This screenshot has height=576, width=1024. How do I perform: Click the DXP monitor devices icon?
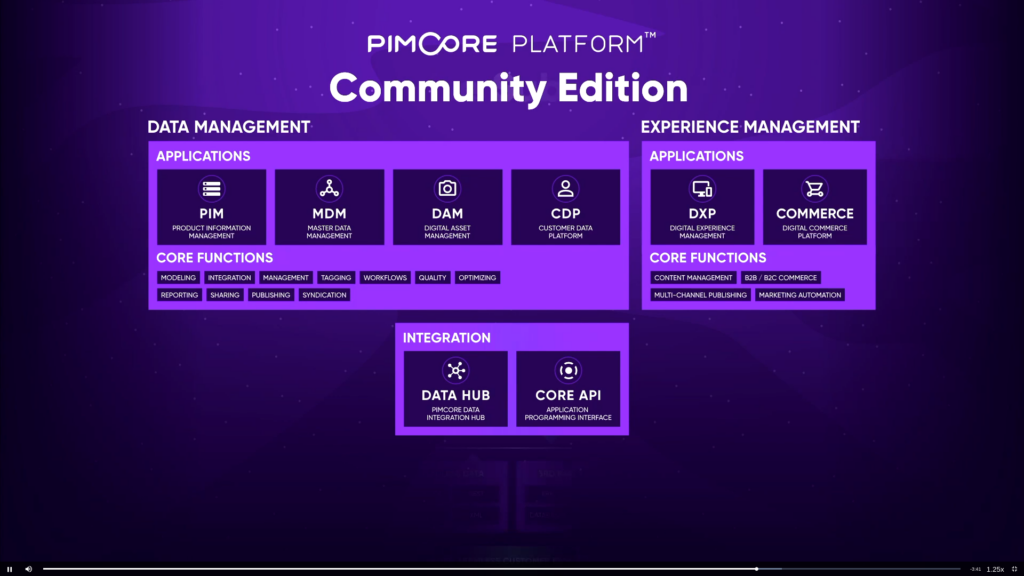(702, 189)
